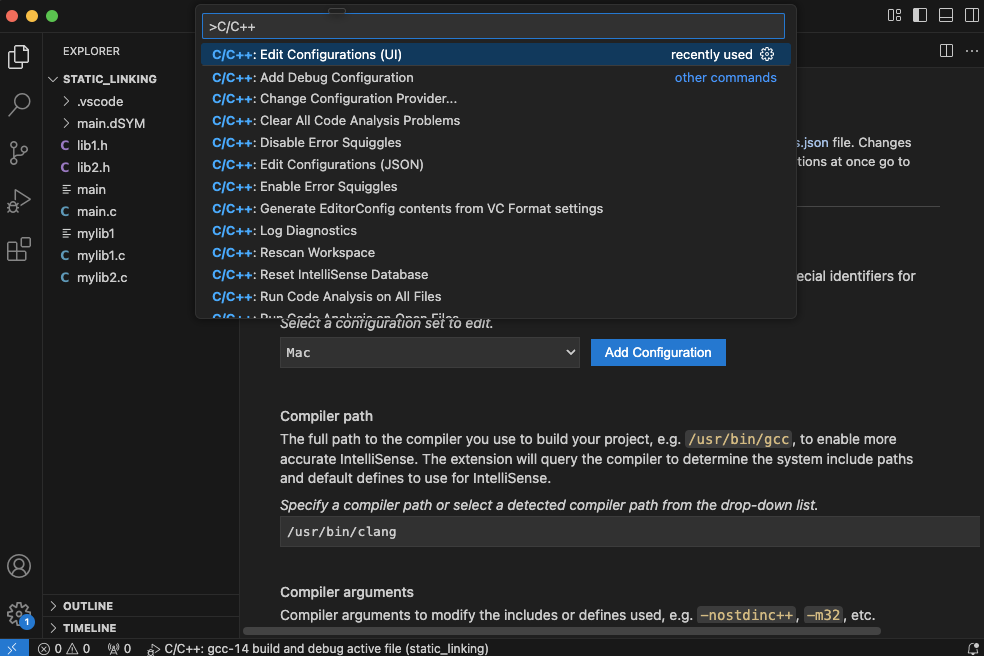Click into the command palette input
The width and height of the screenshot is (984, 656).
click(x=493, y=26)
